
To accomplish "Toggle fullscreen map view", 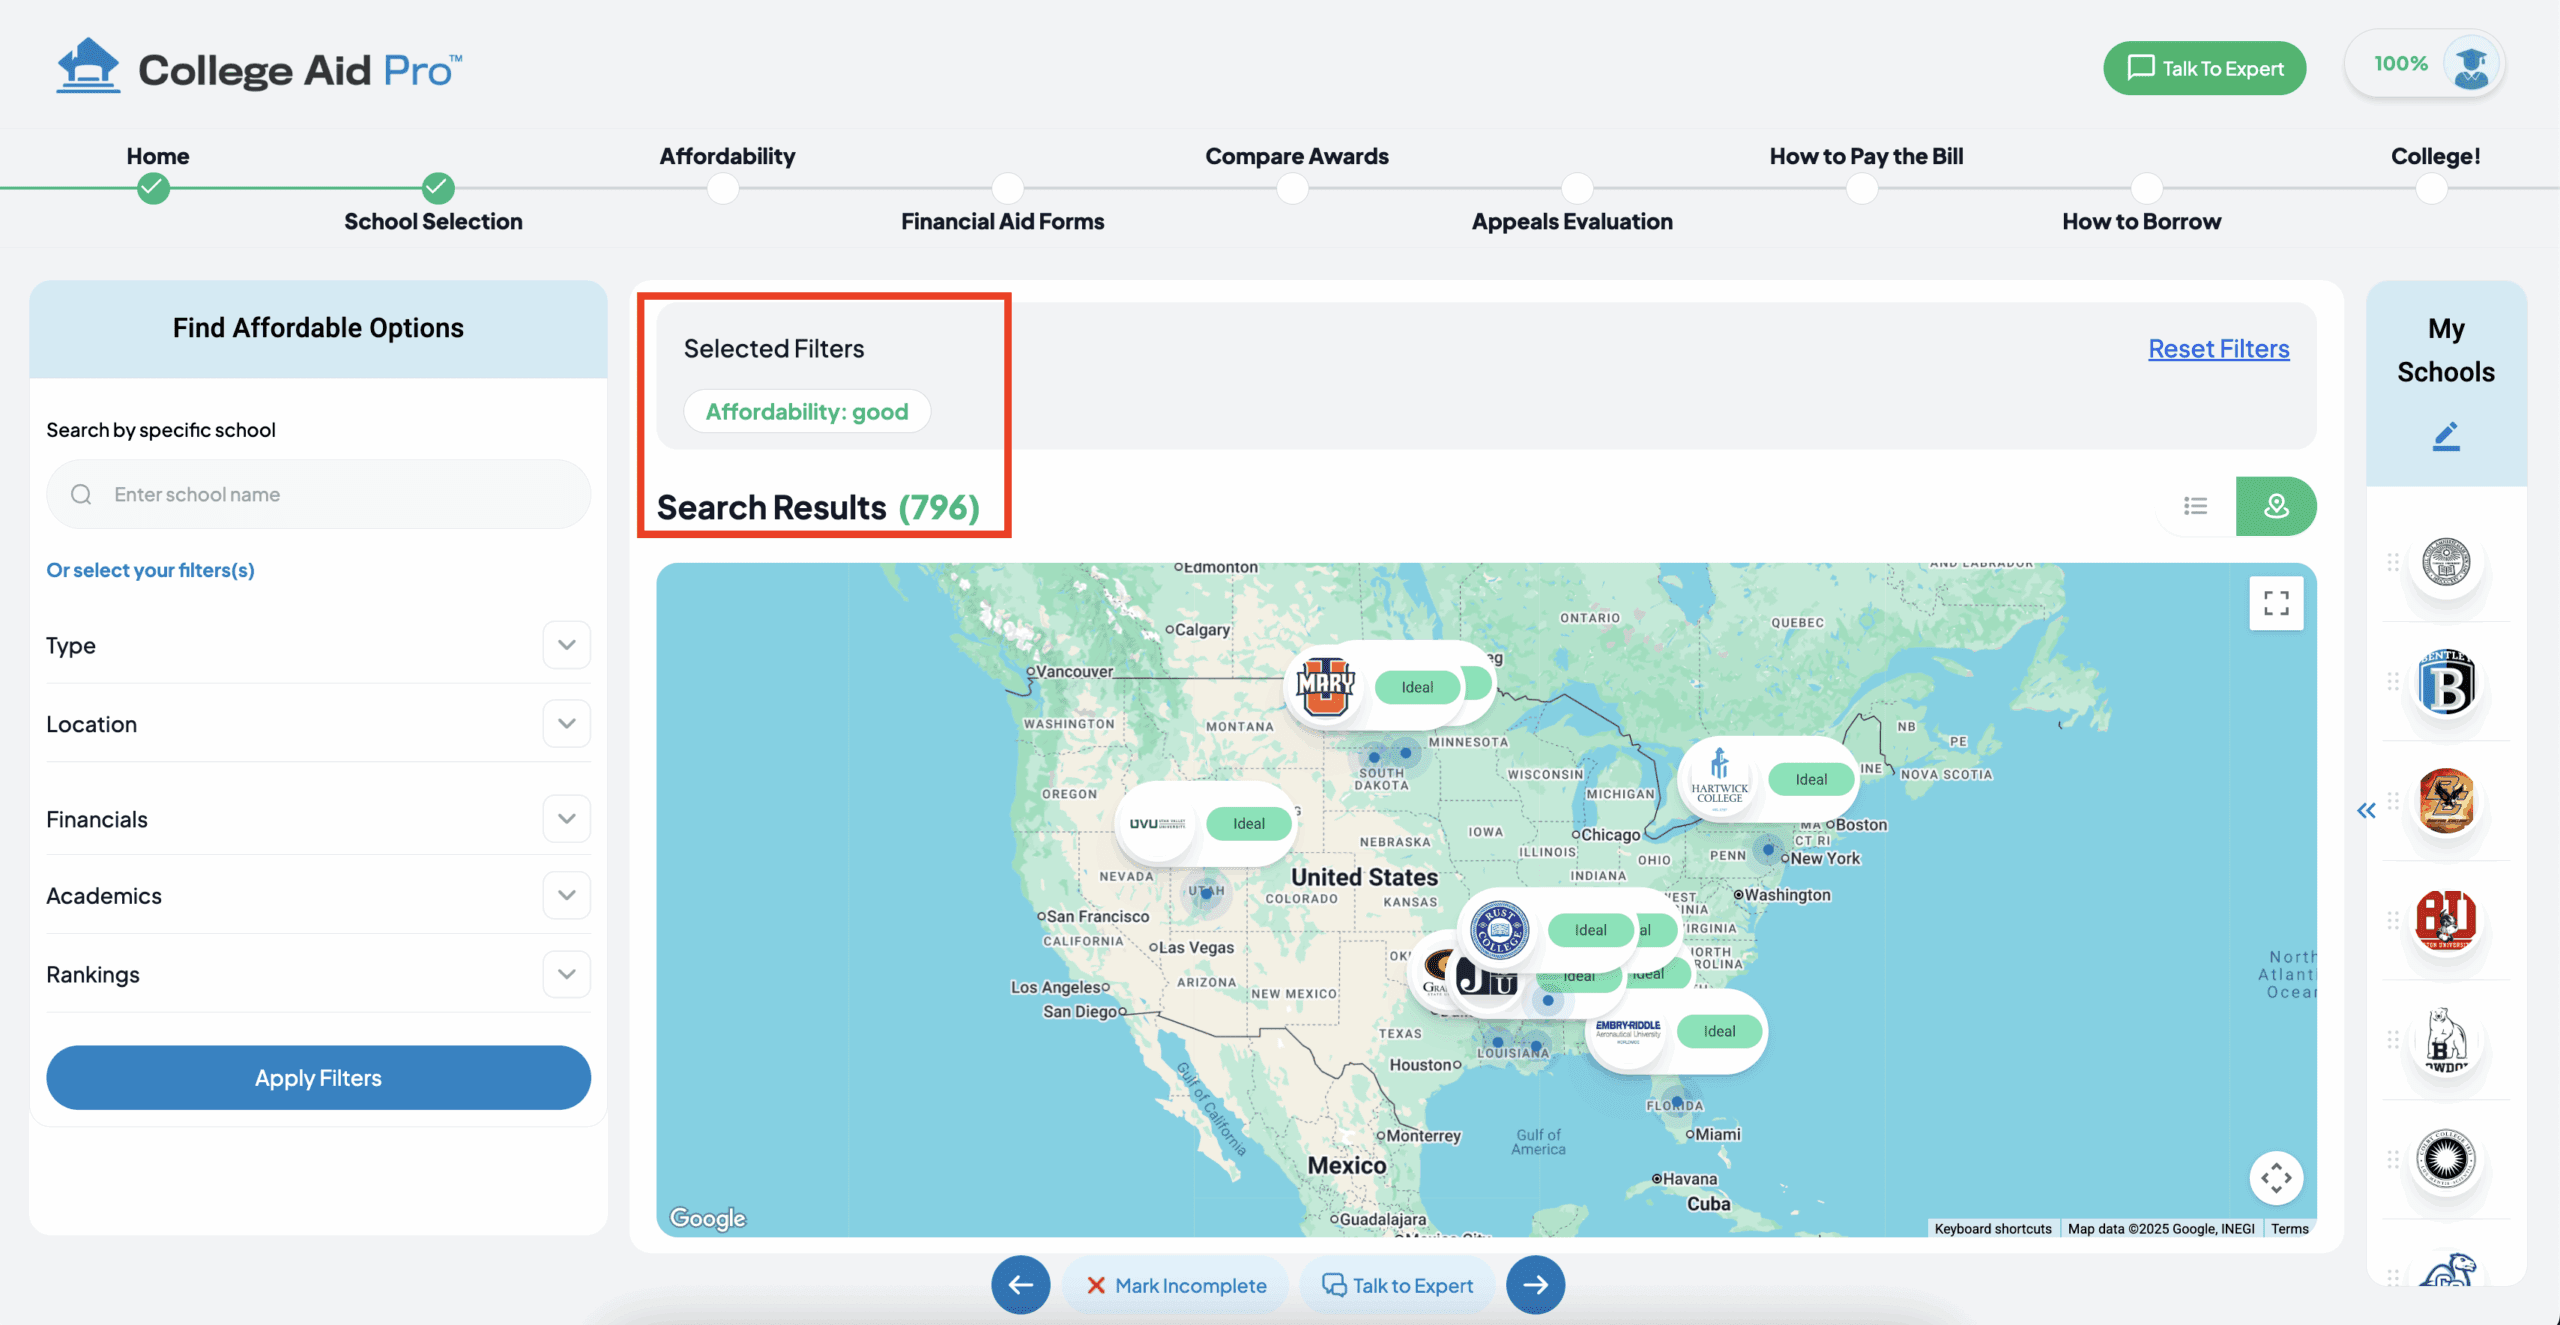I will point(2276,603).
